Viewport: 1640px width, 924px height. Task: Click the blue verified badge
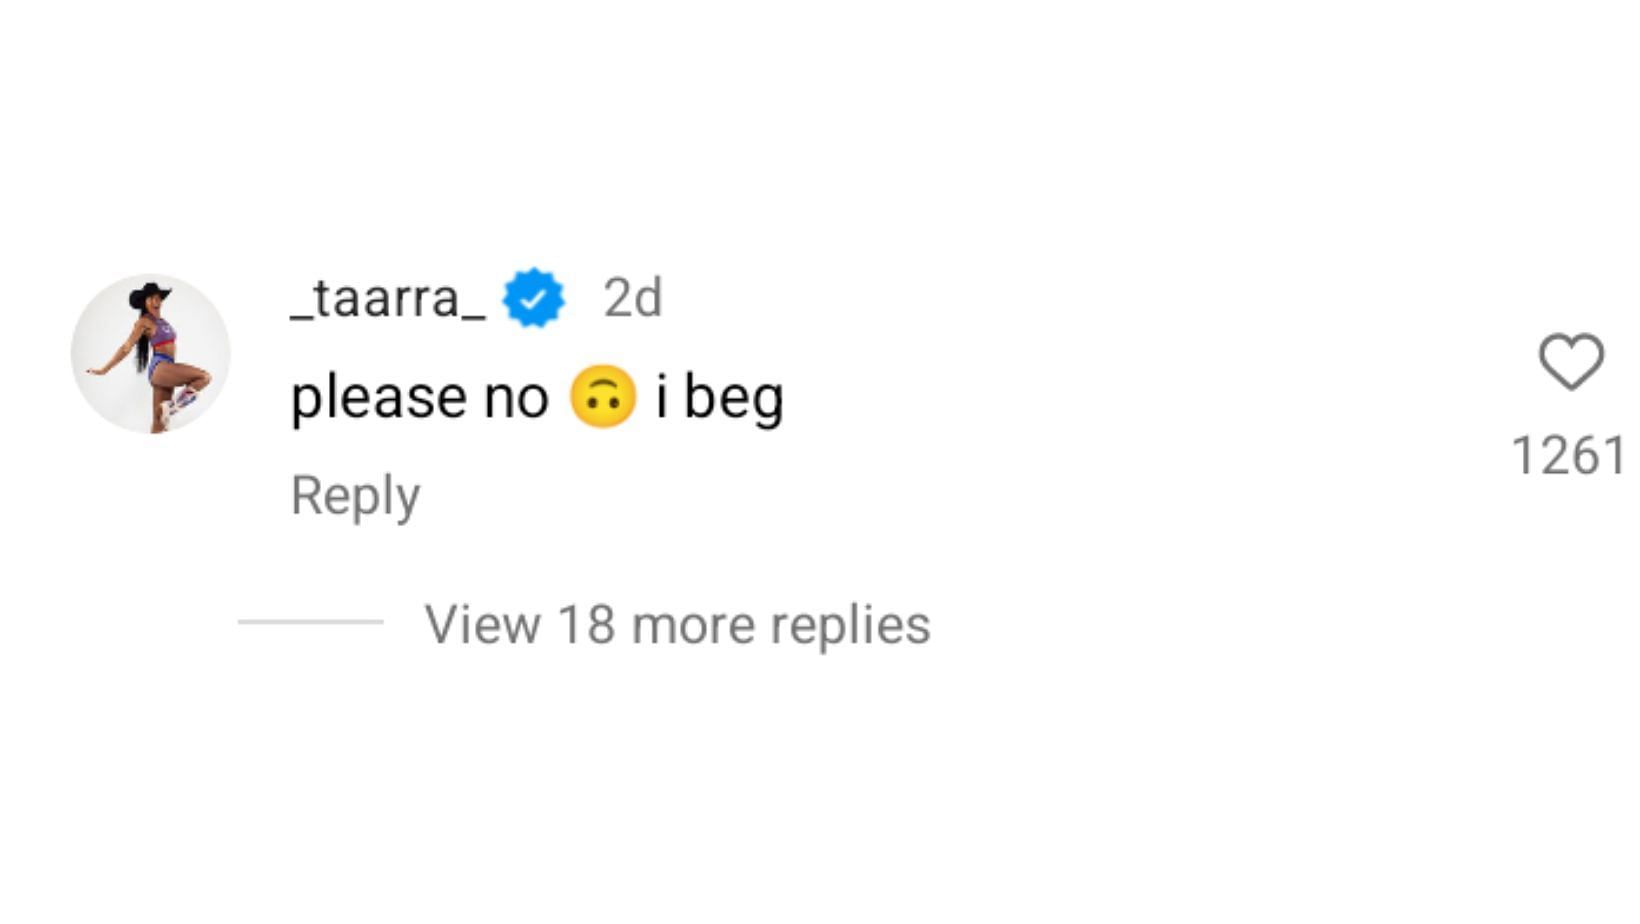533,298
